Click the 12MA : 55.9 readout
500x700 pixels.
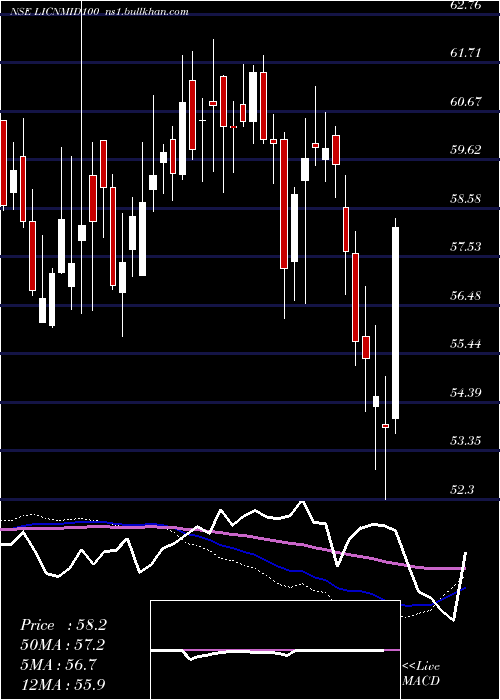[63, 684]
